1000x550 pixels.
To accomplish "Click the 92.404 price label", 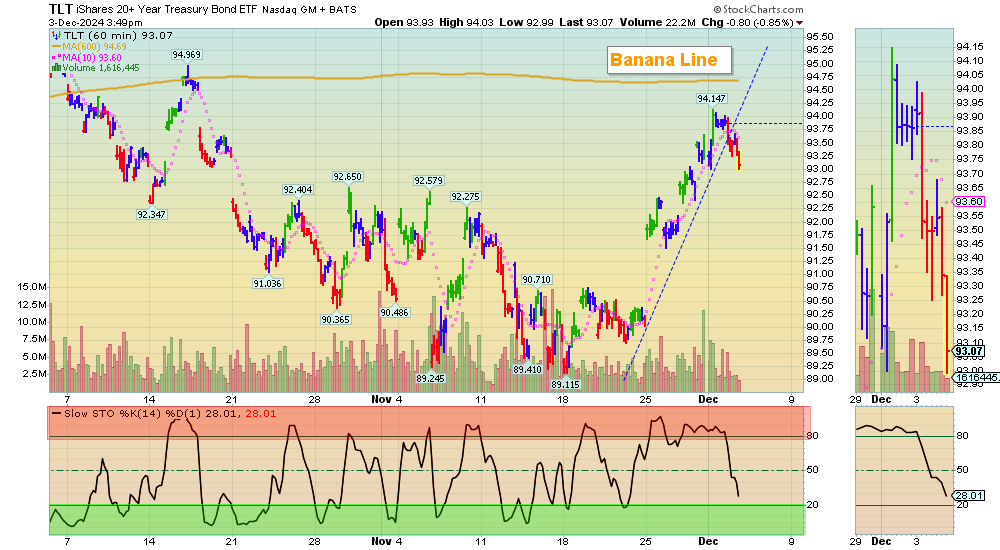I will click(x=298, y=190).
